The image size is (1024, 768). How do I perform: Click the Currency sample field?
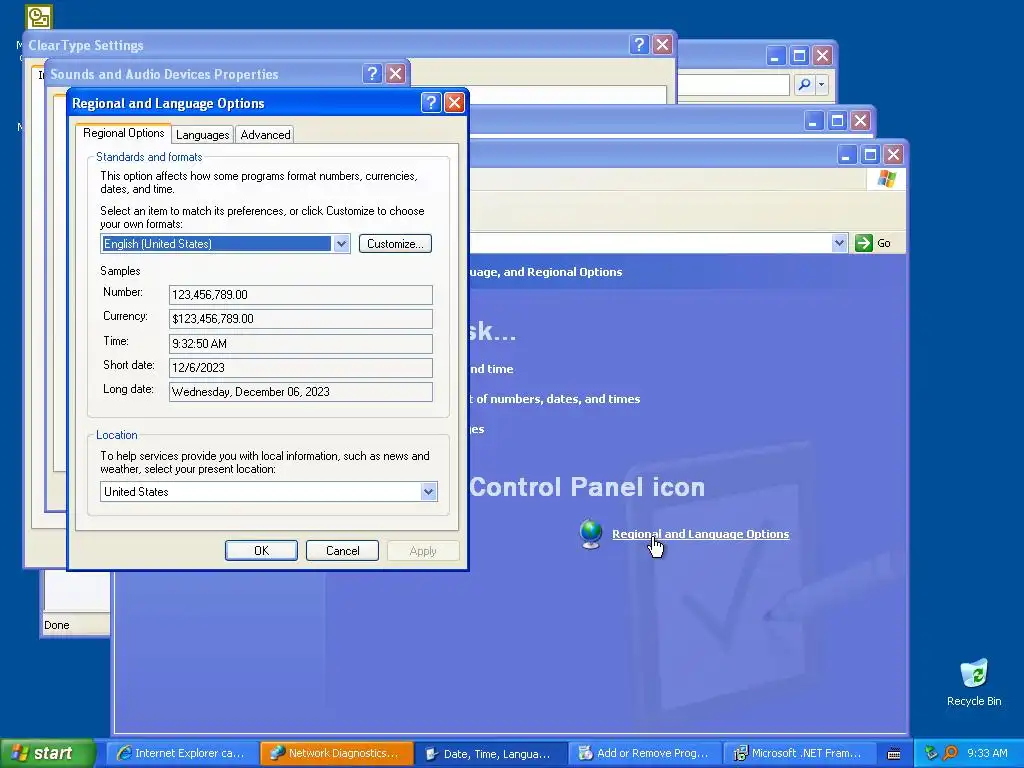click(300, 319)
